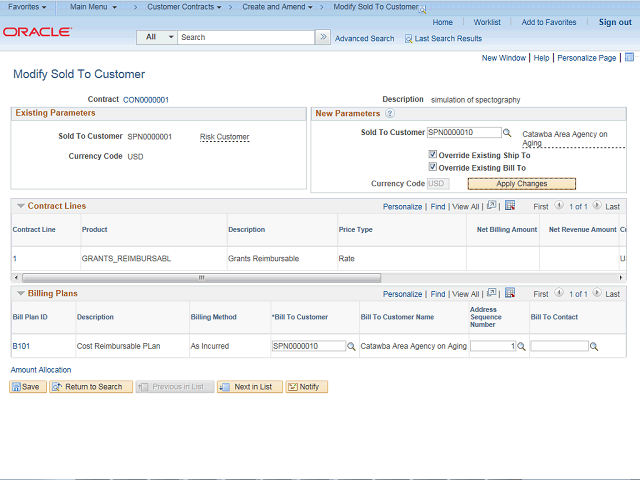
Task: Open the Amount Allocation link
Action: click(x=41, y=370)
